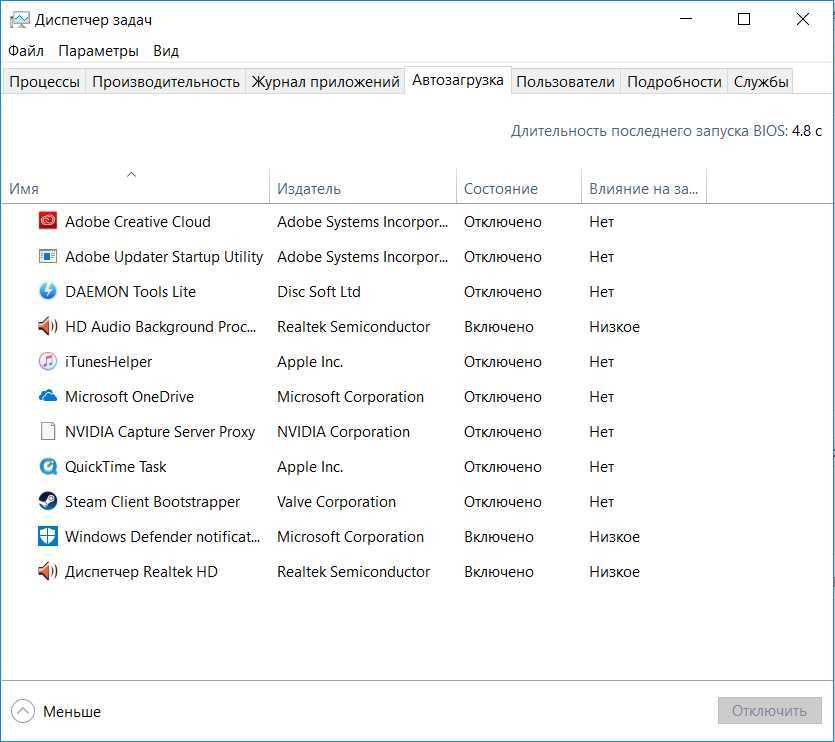Switch to the Службы tab

761,81
